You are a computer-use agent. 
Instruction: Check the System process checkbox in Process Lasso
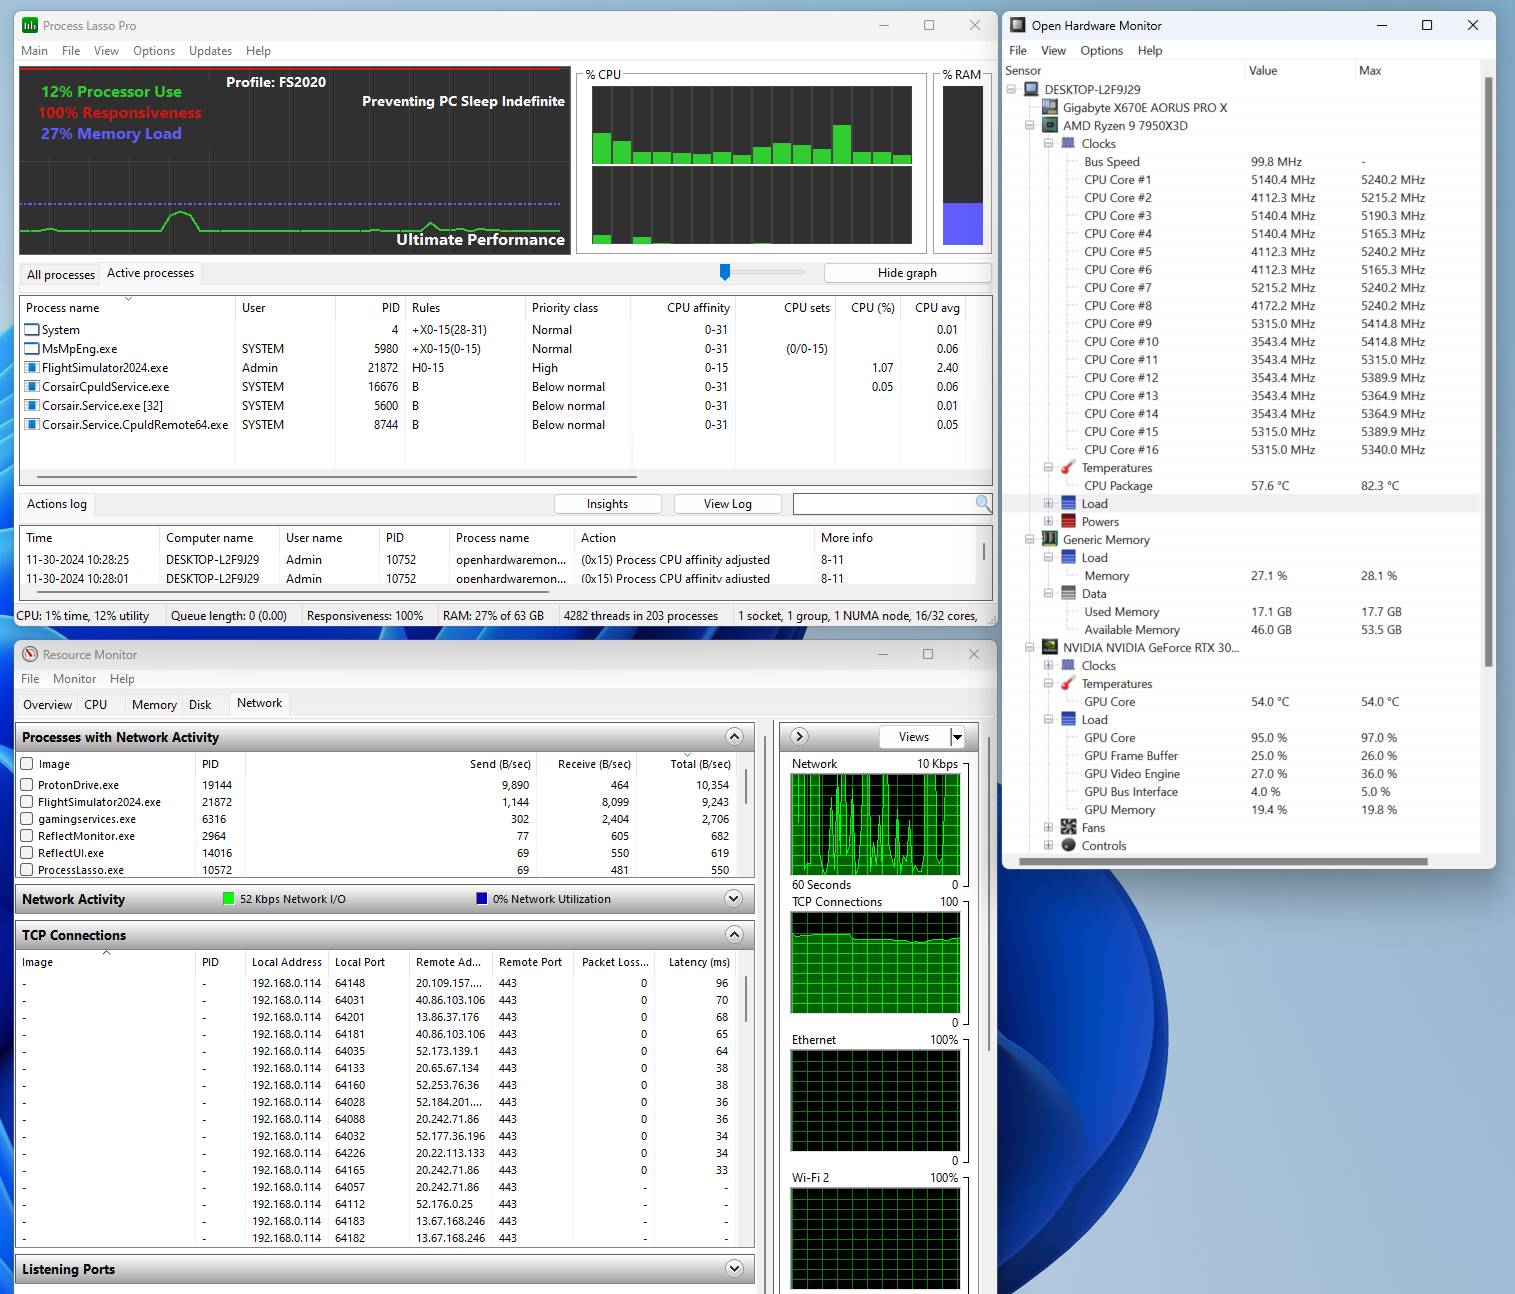[33, 329]
